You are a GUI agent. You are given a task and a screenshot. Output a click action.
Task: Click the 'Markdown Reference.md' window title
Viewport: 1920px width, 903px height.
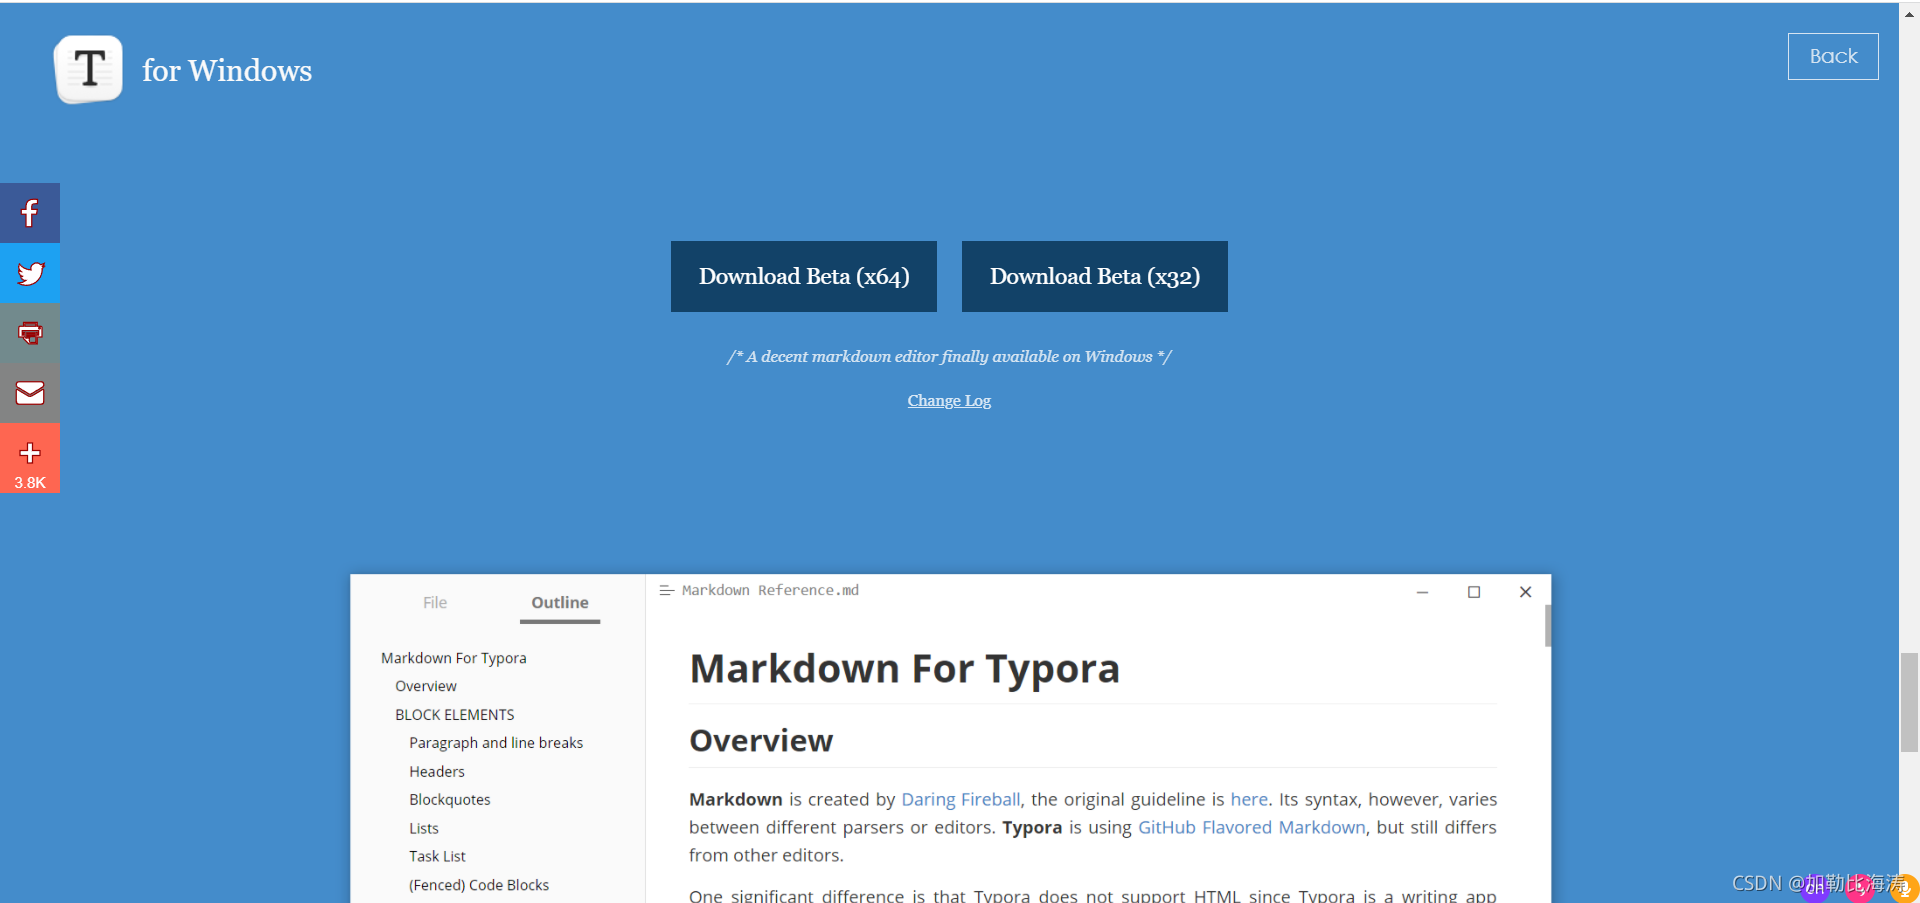pyautogui.click(x=770, y=590)
